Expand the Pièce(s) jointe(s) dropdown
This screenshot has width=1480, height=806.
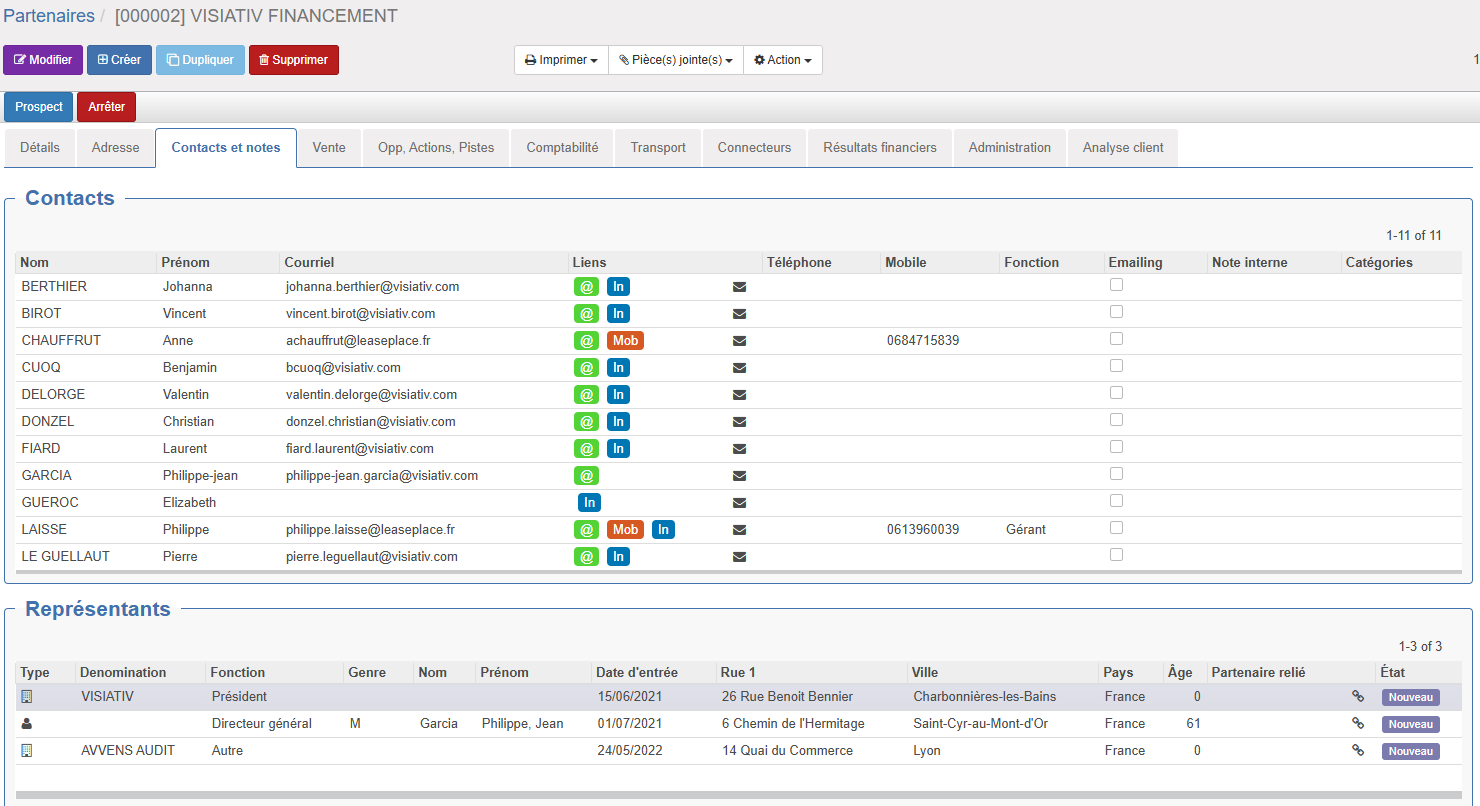click(675, 60)
